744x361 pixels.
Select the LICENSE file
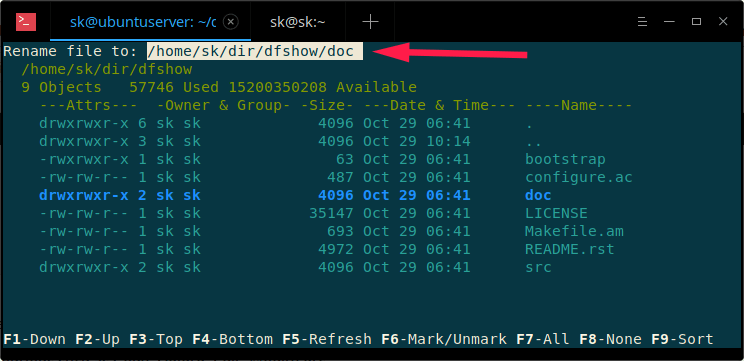point(556,213)
